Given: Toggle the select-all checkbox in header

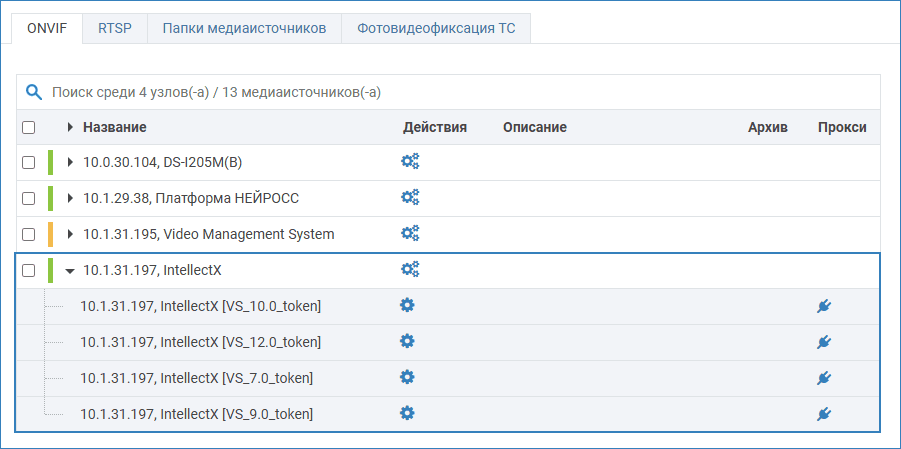Looking at the screenshot, I should (x=29, y=128).
